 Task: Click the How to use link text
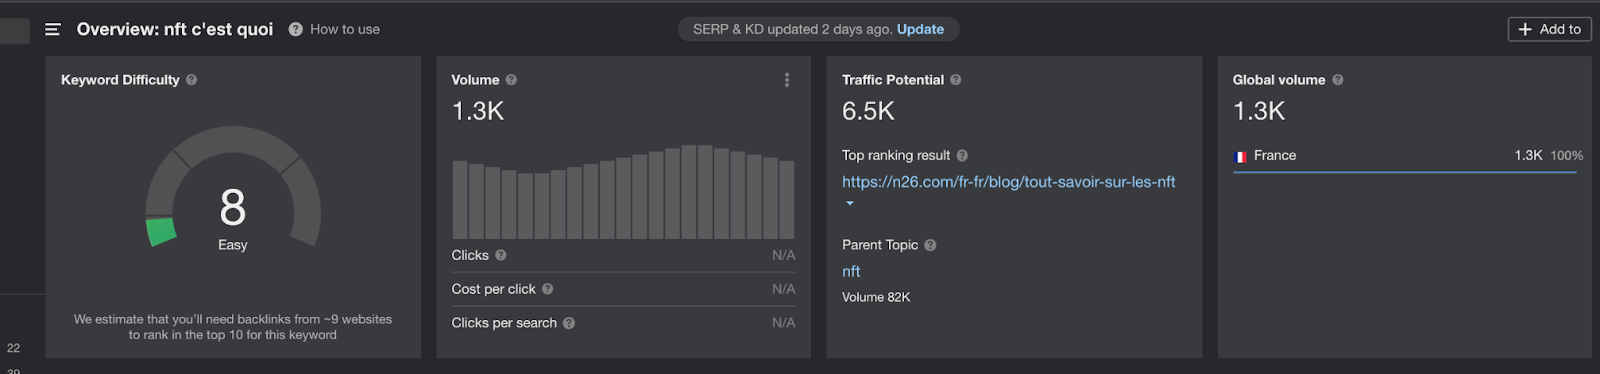[x=345, y=30]
